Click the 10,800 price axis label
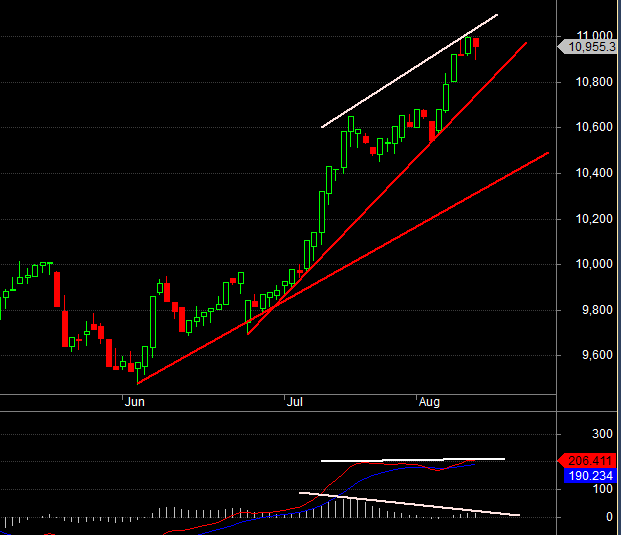Viewport: 621px width, 535px height. click(x=594, y=82)
